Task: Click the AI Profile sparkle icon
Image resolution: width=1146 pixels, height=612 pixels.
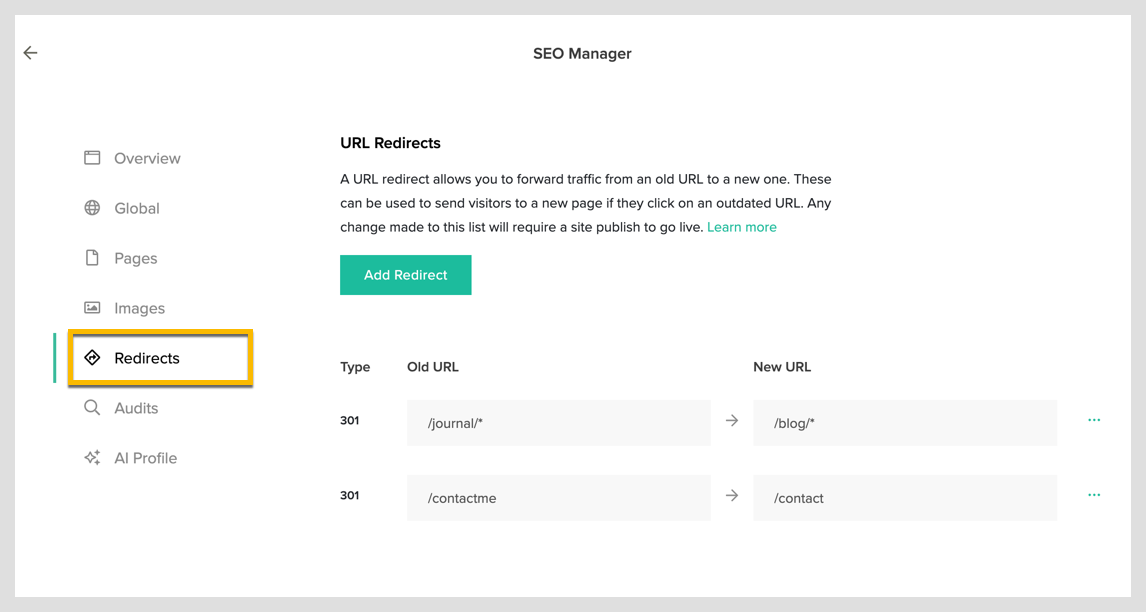Action: pos(92,458)
